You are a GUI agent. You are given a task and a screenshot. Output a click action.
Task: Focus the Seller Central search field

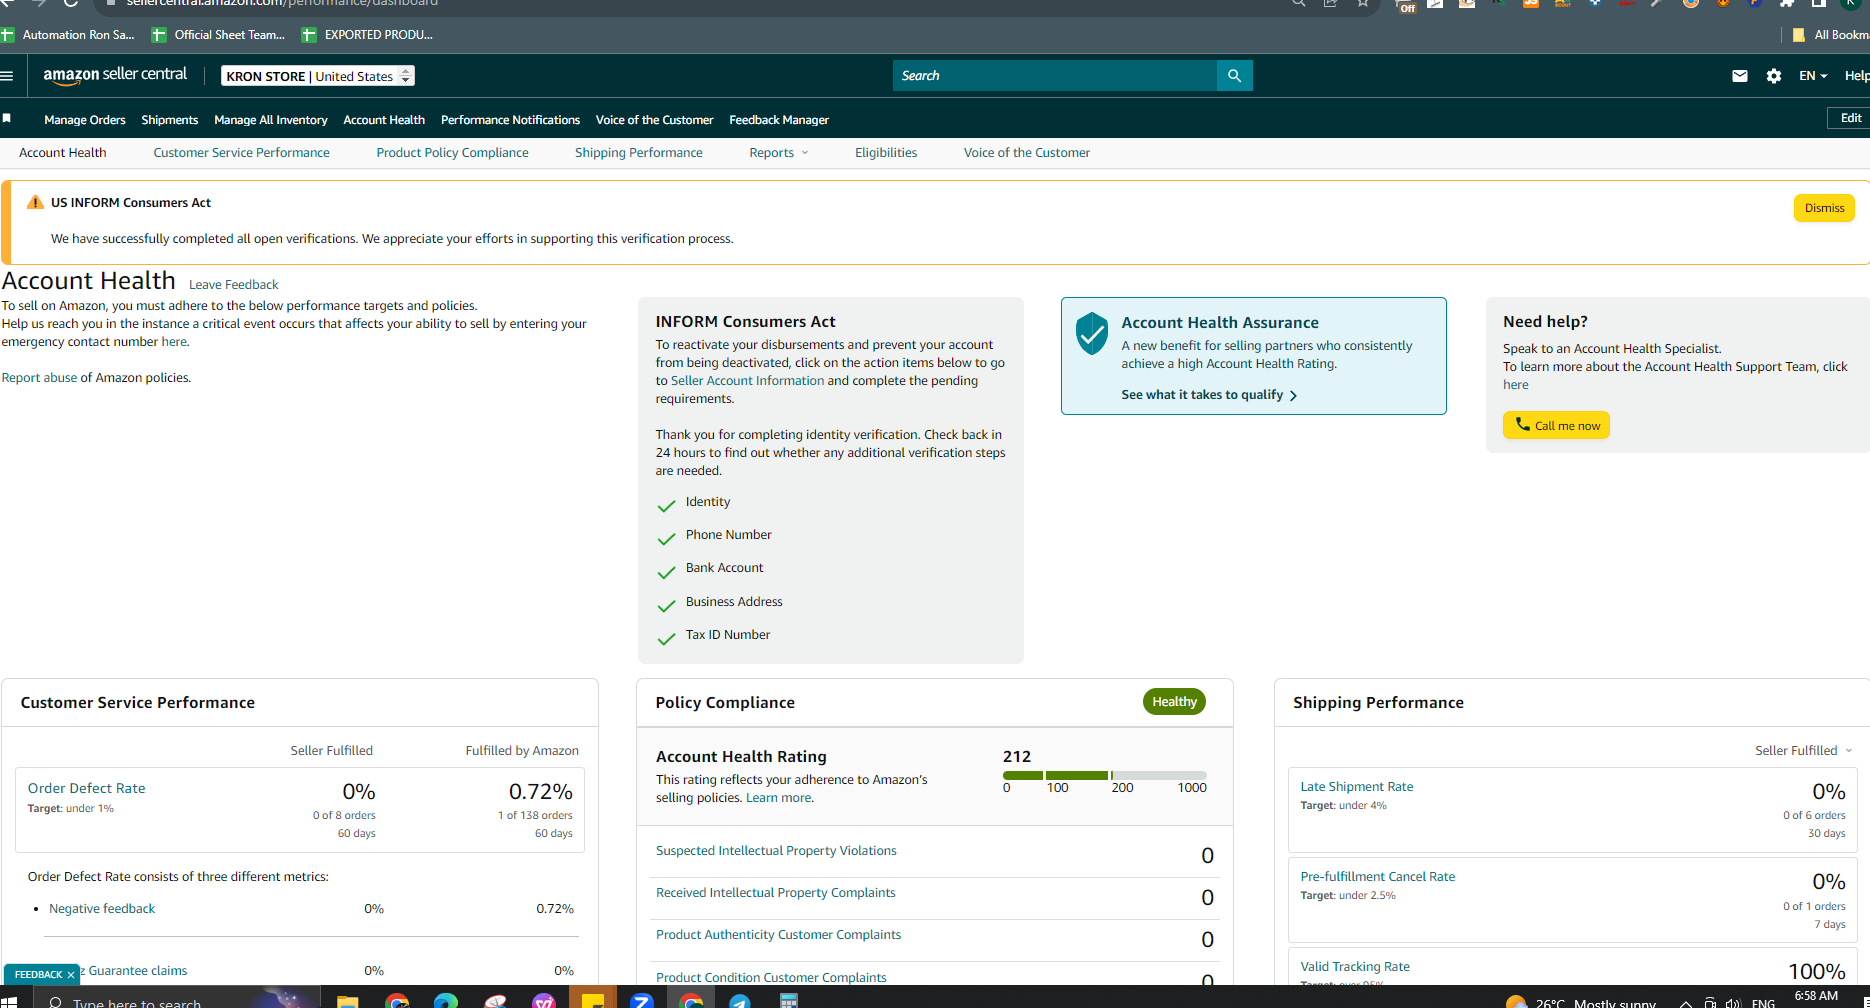coord(1055,76)
